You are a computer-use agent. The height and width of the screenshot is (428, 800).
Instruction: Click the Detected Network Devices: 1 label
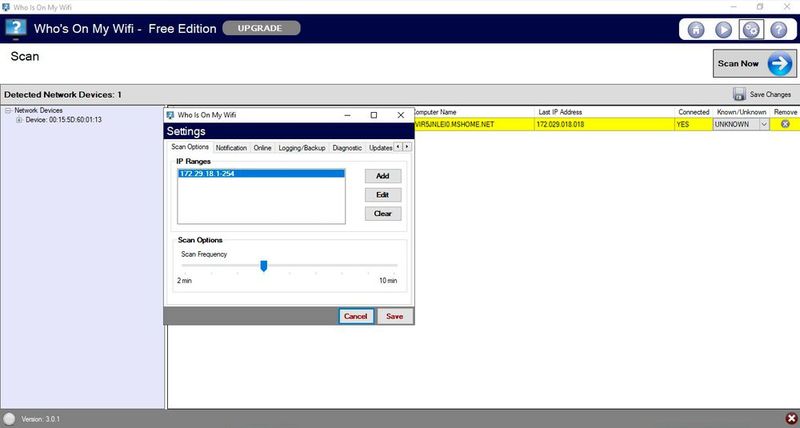pos(63,95)
